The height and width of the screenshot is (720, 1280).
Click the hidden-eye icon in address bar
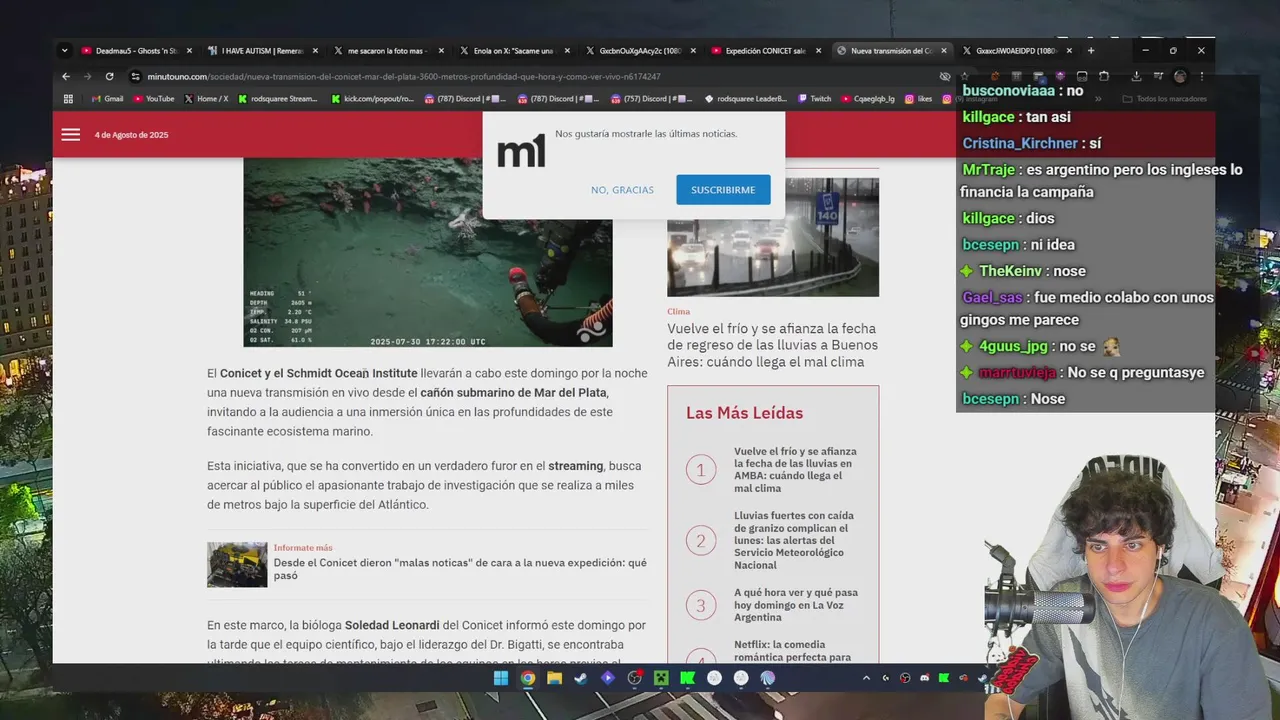click(945, 76)
